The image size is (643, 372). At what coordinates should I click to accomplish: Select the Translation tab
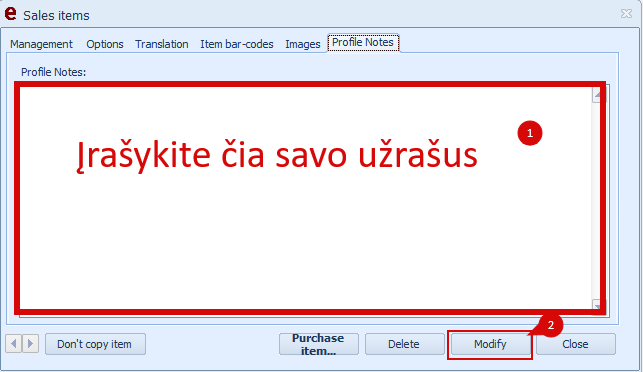pos(162,44)
